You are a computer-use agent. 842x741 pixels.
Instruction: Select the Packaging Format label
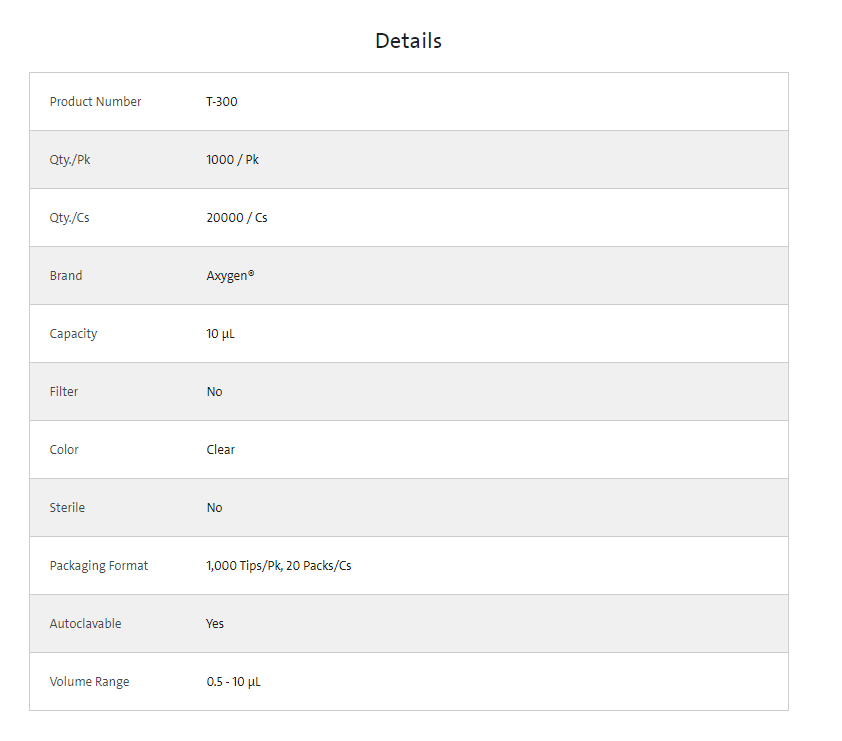pos(99,566)
